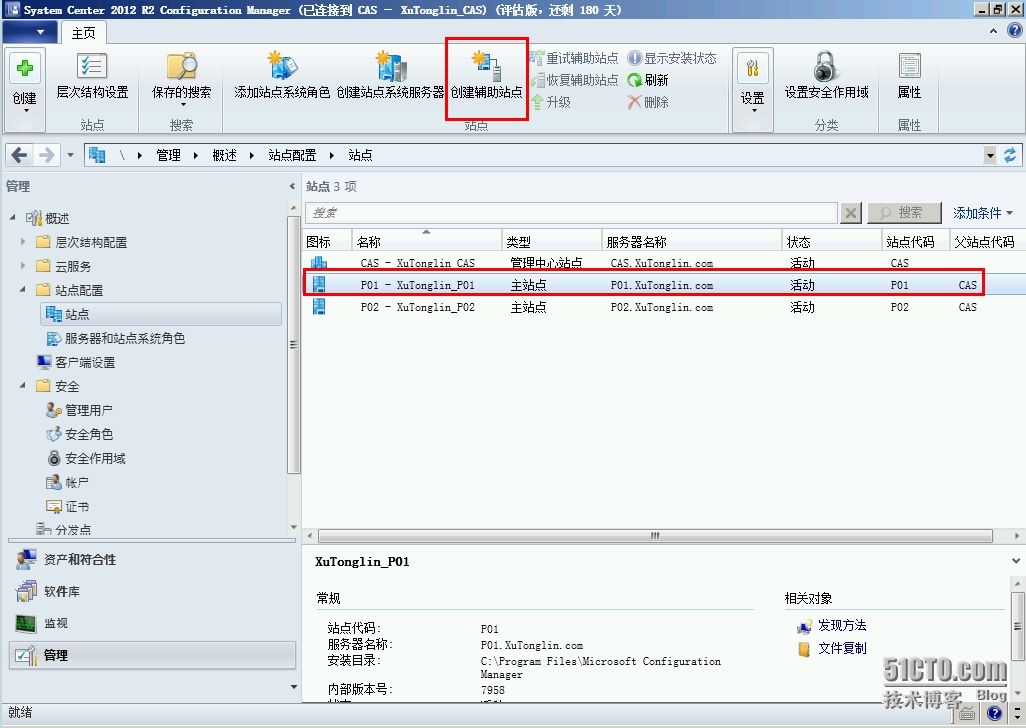Image resolution: width=1026 pixels, height=728 pixels.
Task: Click Create Site System Server (创建站点系统服务器)
Action: point(390,77)
